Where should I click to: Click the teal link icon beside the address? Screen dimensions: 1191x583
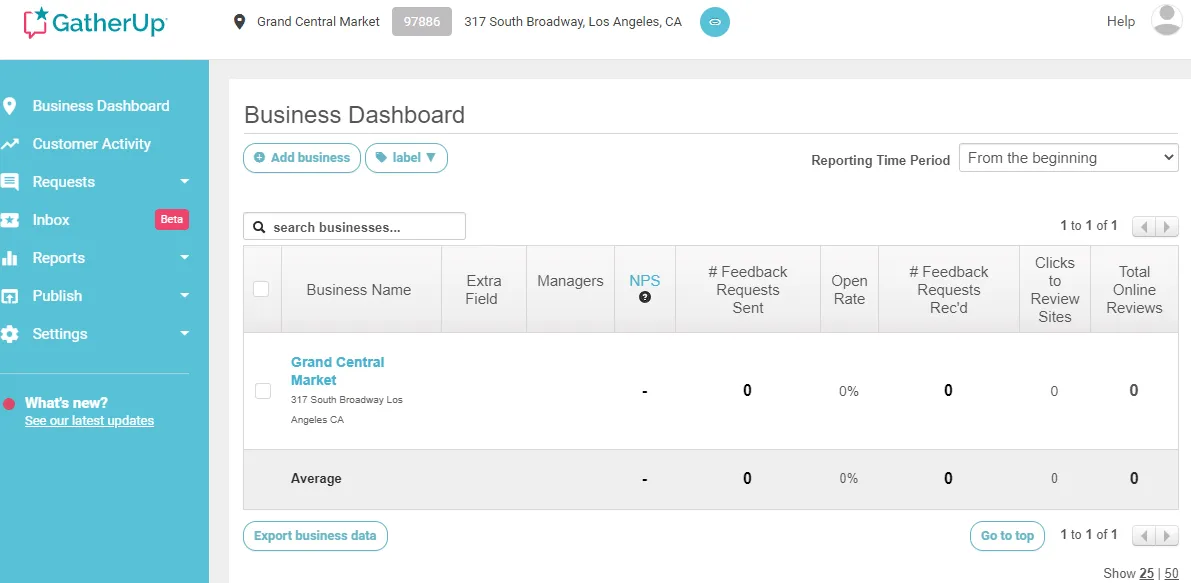pyautogui.click(x=714, y=22)
